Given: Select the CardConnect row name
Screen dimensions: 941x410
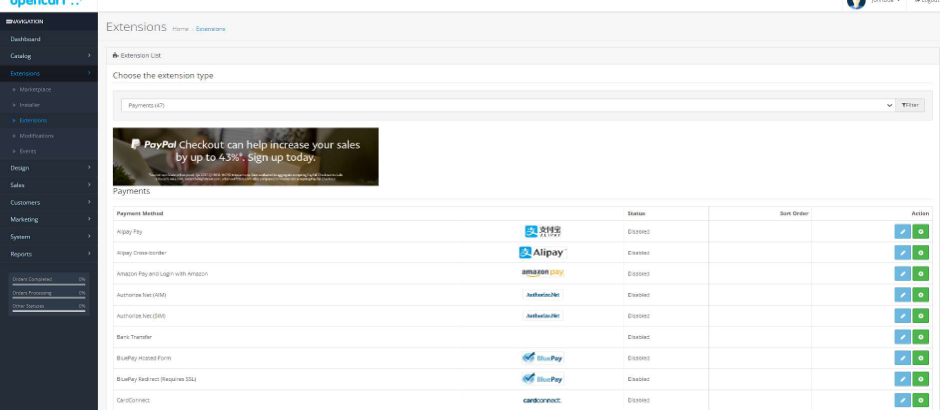Looking at the screenshot, I should tap(133, 400).
